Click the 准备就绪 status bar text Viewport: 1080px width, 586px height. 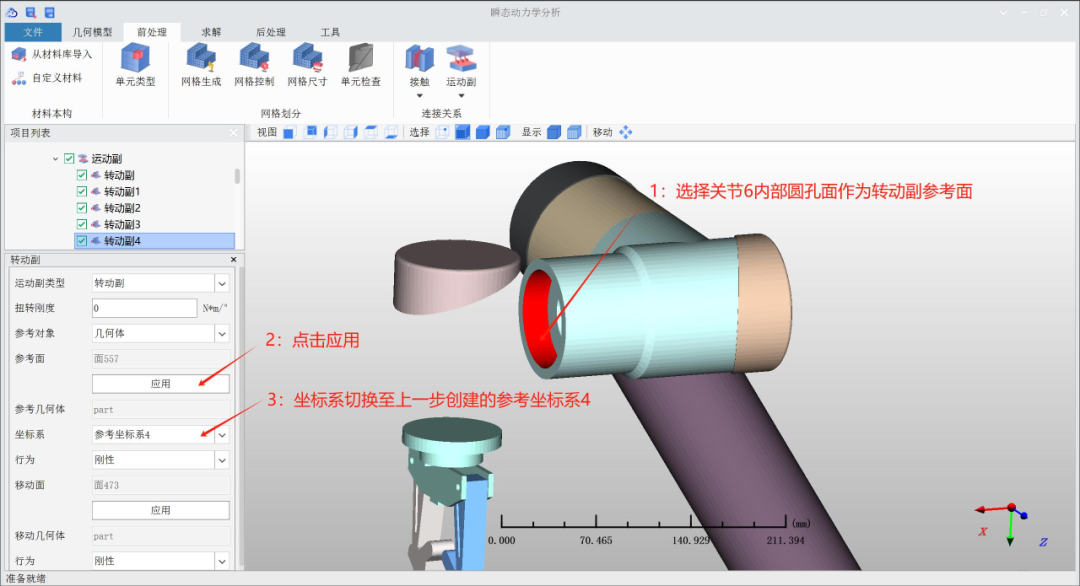coord(26,578)
